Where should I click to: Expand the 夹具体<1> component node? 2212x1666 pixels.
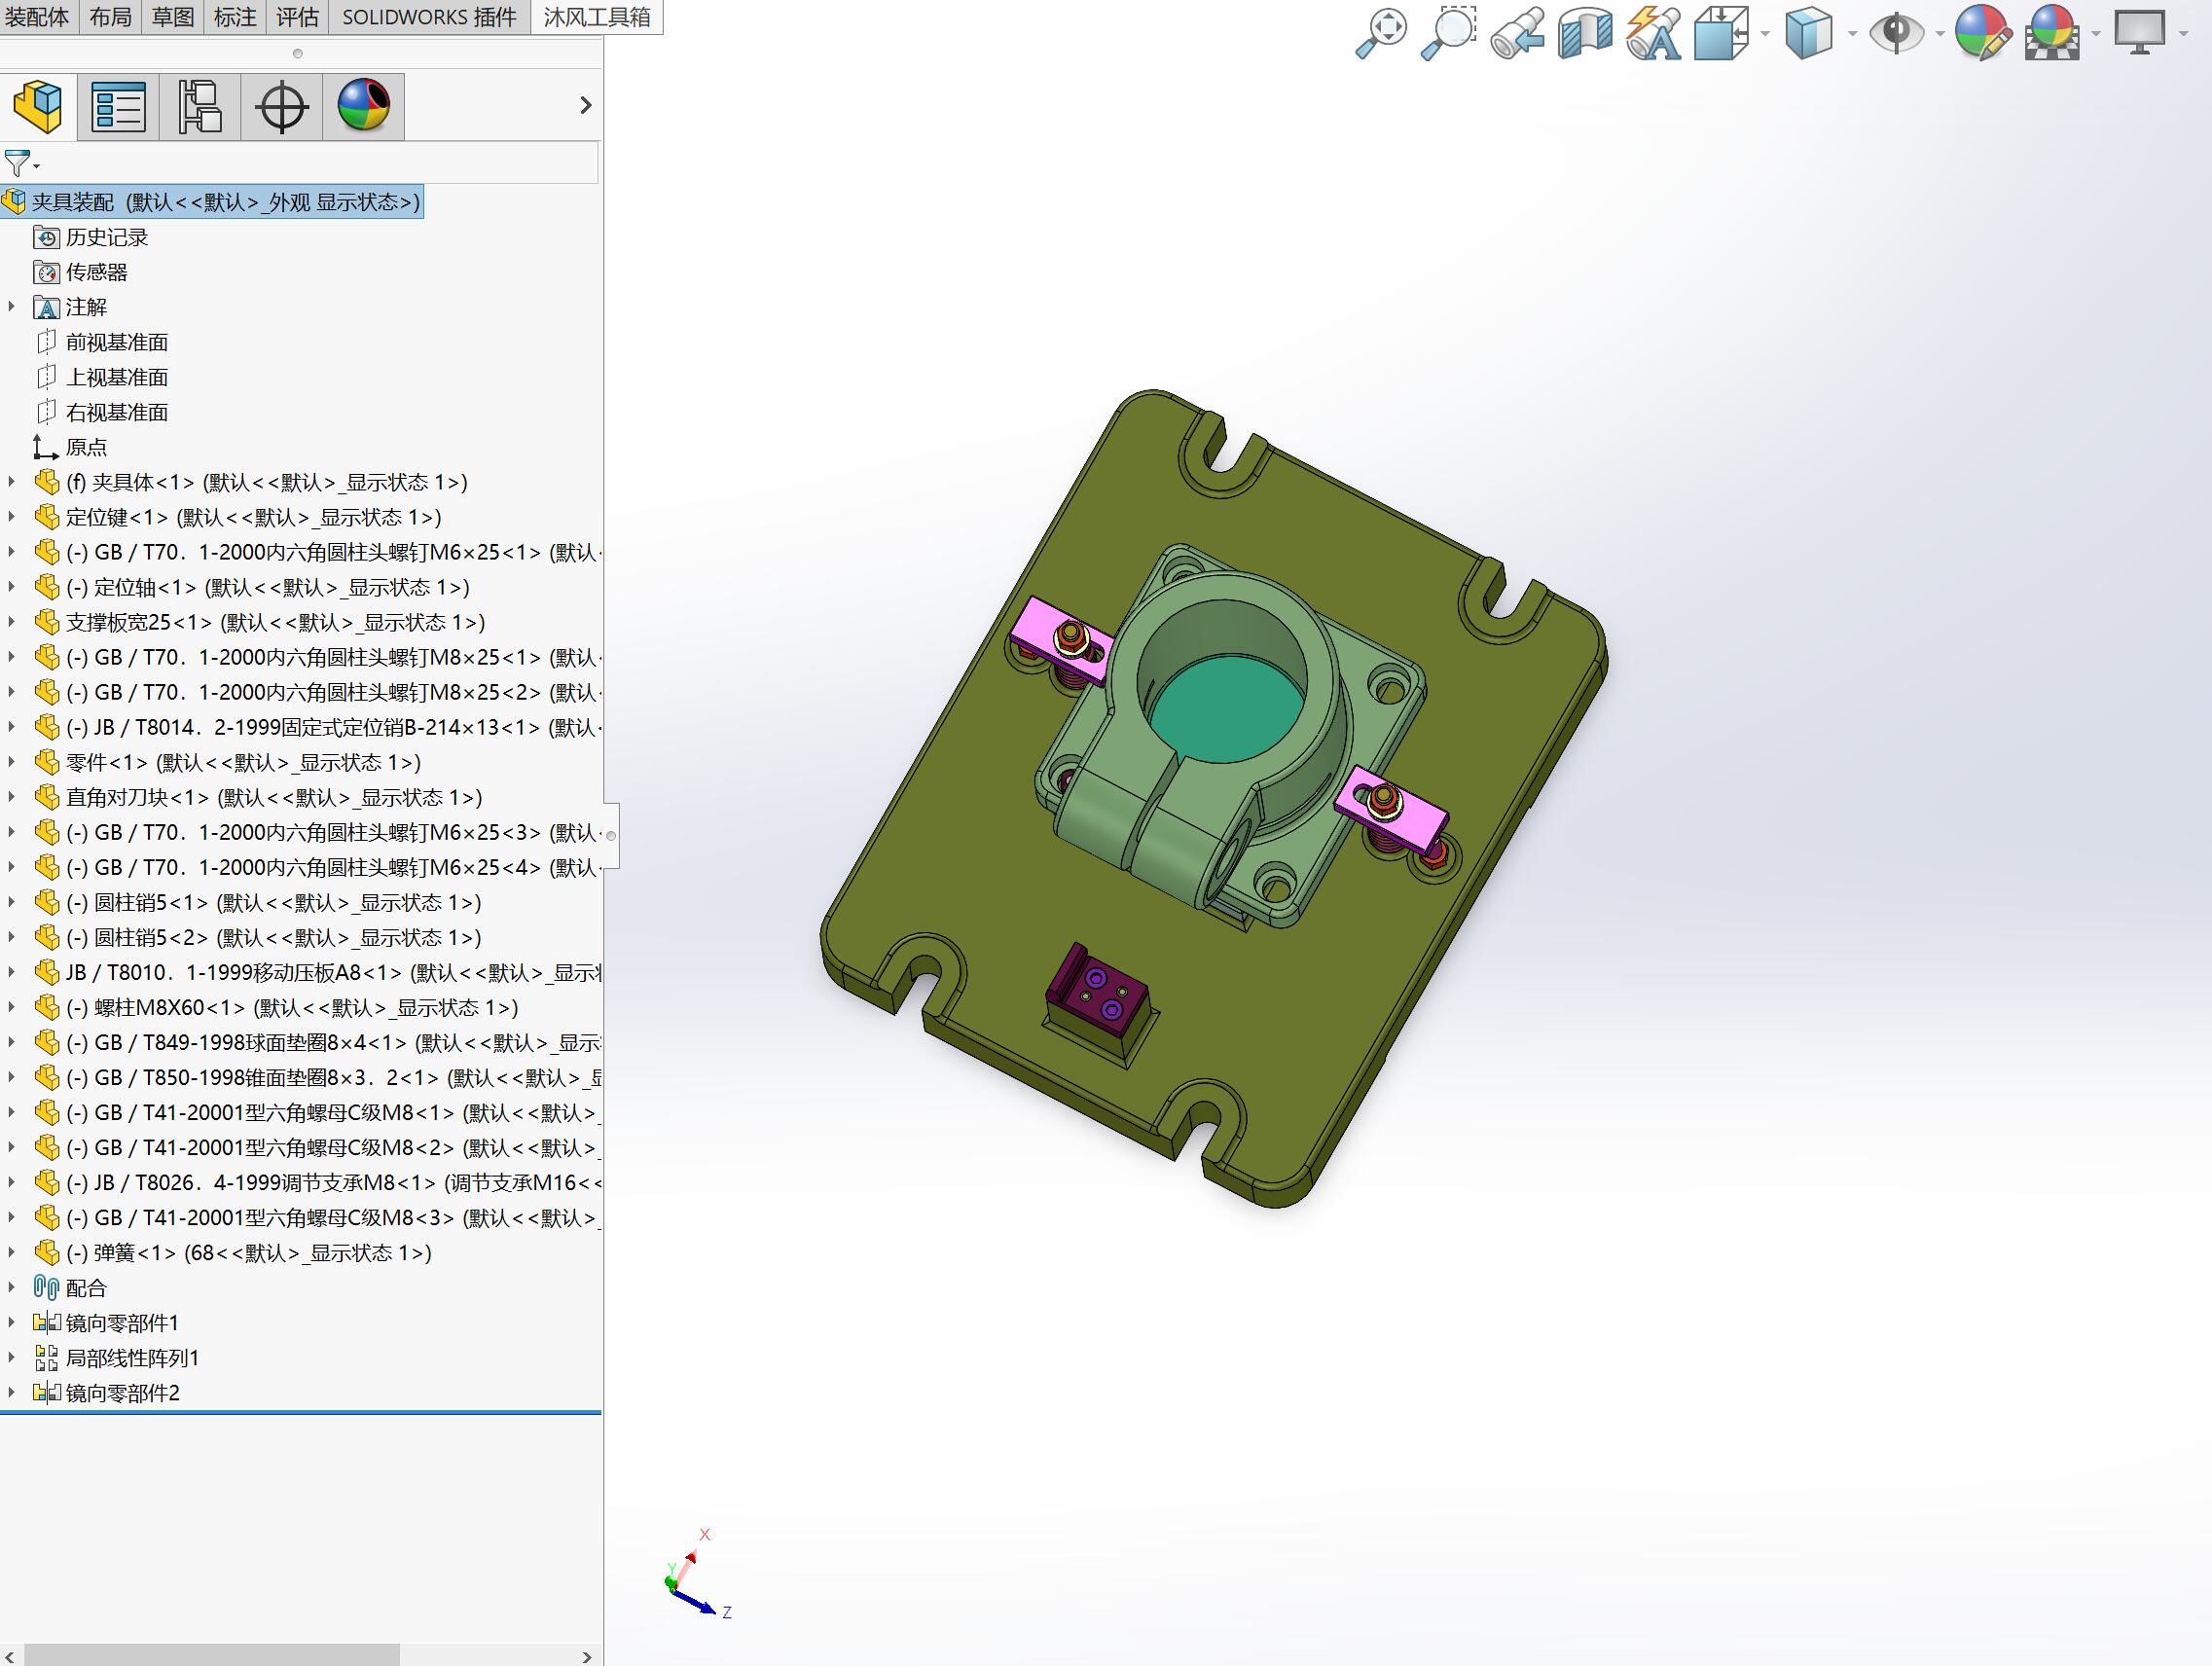pos(12,482)
